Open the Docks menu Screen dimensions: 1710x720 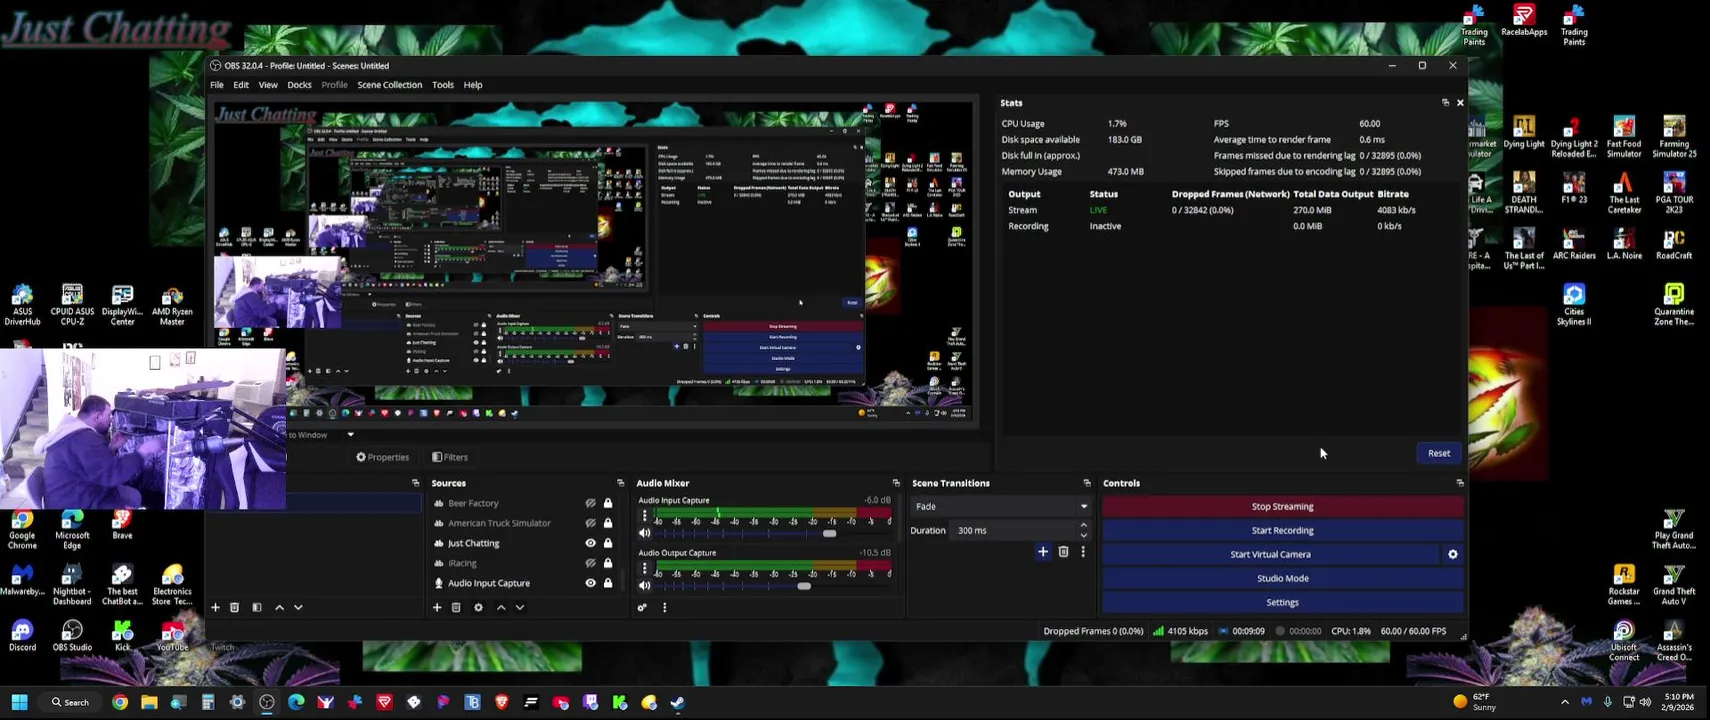[x=299, y=85]
